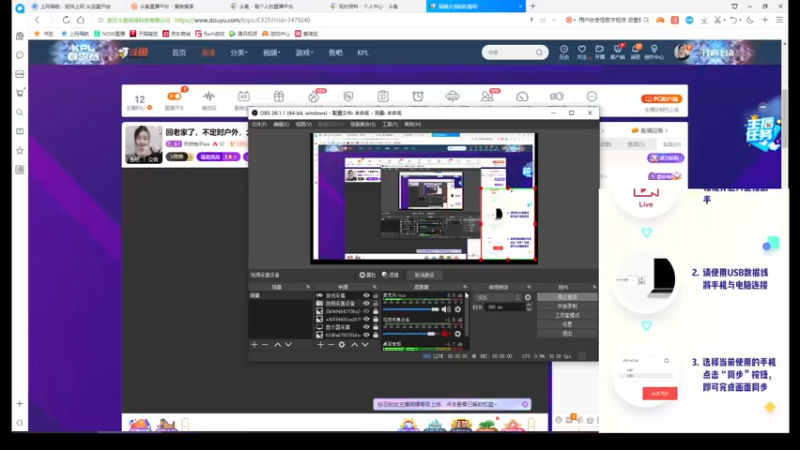
Task: Toggle lock on display capture source 显示器采集
Action: [x=376, y=327]
